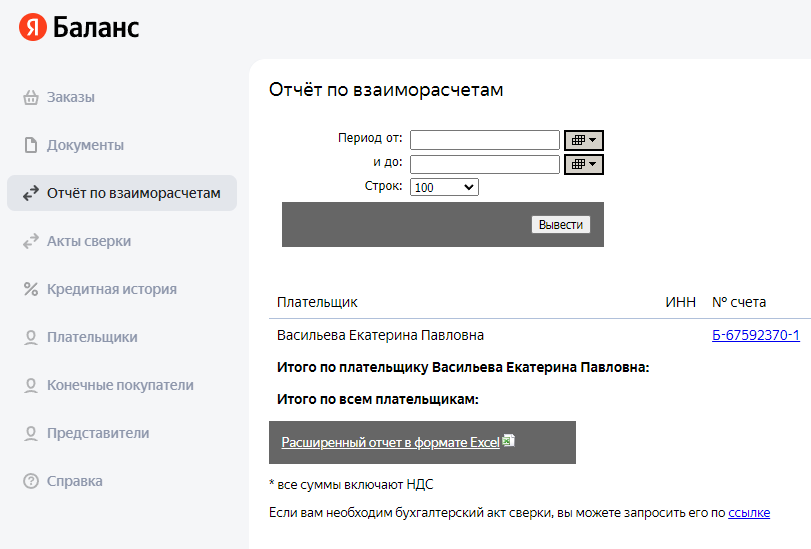This screenshot has width=811, height=549.
Task: Download Расширенный отчет в формате Excel
Action: [x=390, y=442]
